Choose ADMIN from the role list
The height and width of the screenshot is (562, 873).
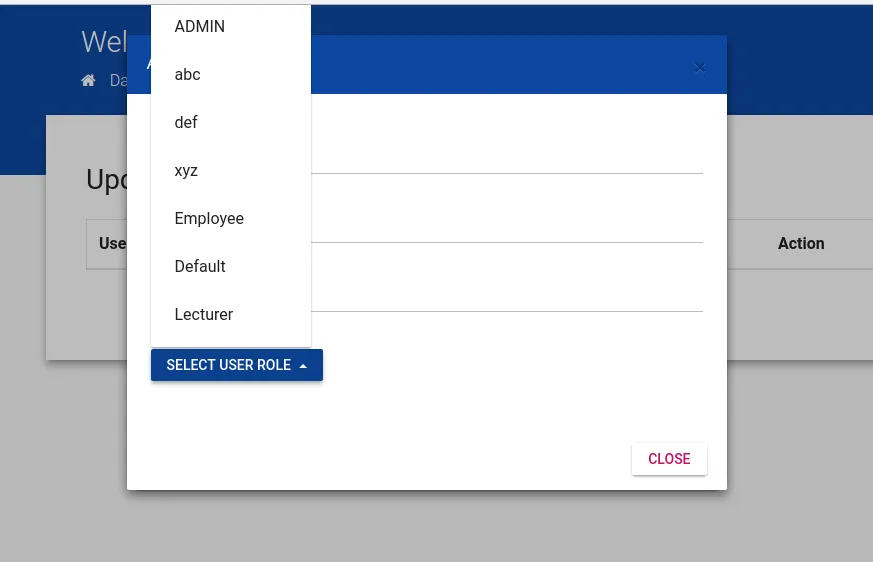pos(200,27)
